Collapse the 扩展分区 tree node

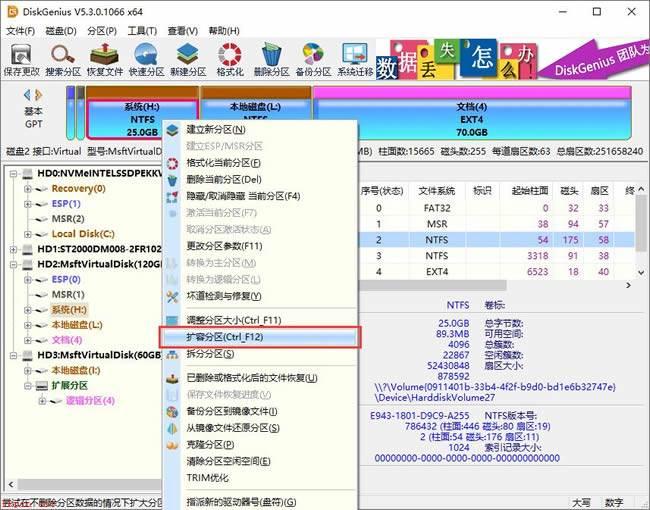27,386
